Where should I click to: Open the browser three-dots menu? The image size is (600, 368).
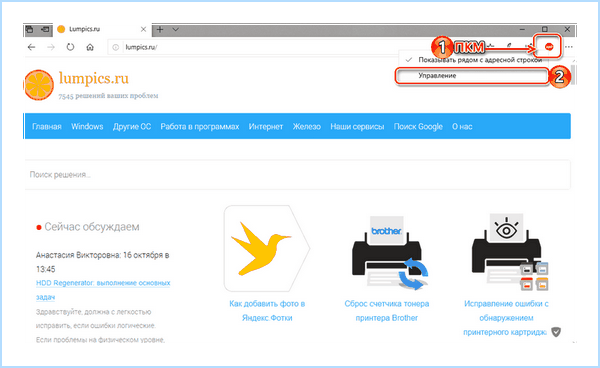[569, 47]
